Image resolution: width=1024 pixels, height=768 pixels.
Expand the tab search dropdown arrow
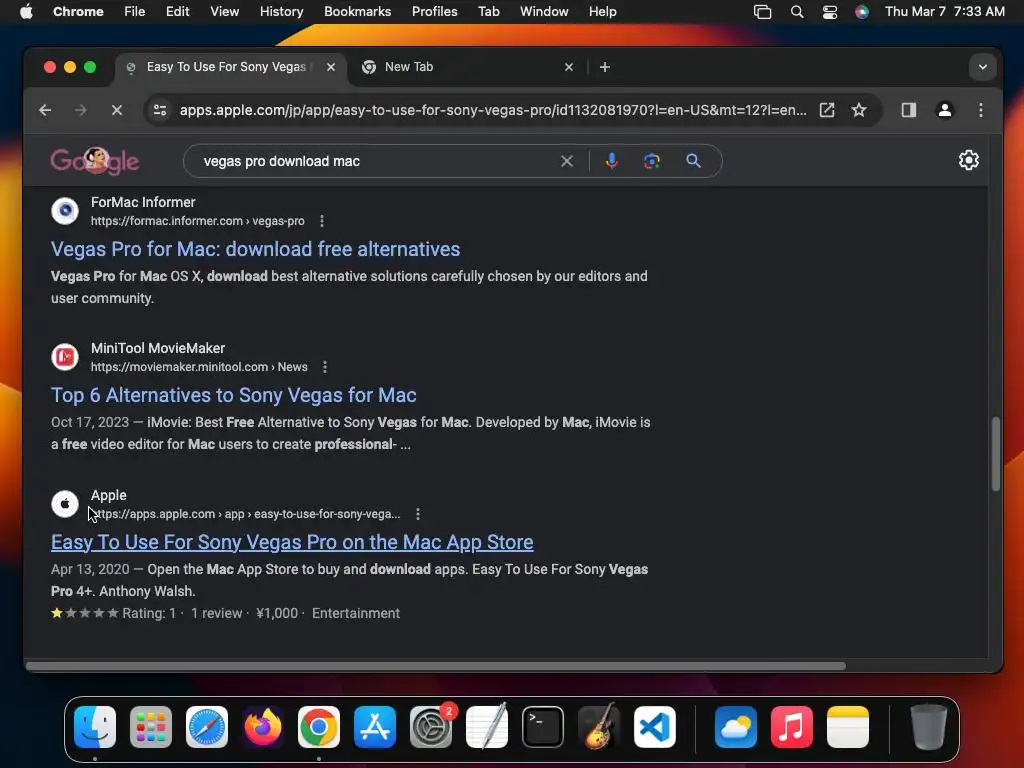(982, 67)
